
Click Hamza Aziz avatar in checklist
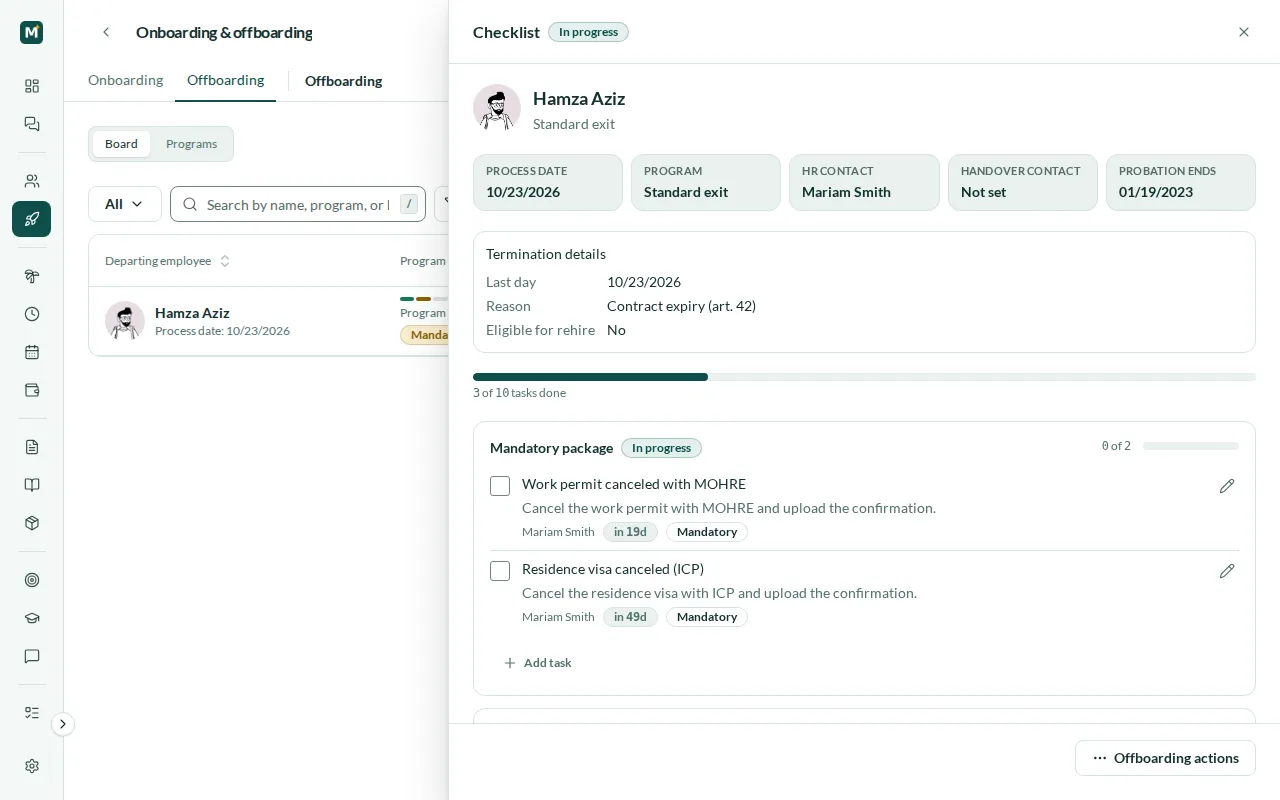[x=497, y=108]
